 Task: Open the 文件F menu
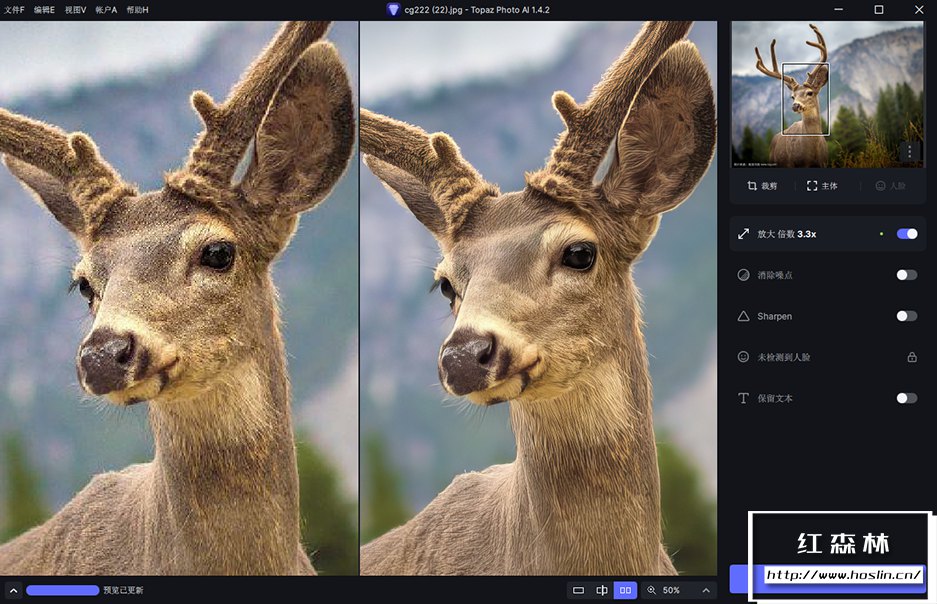tap(14, 10)
